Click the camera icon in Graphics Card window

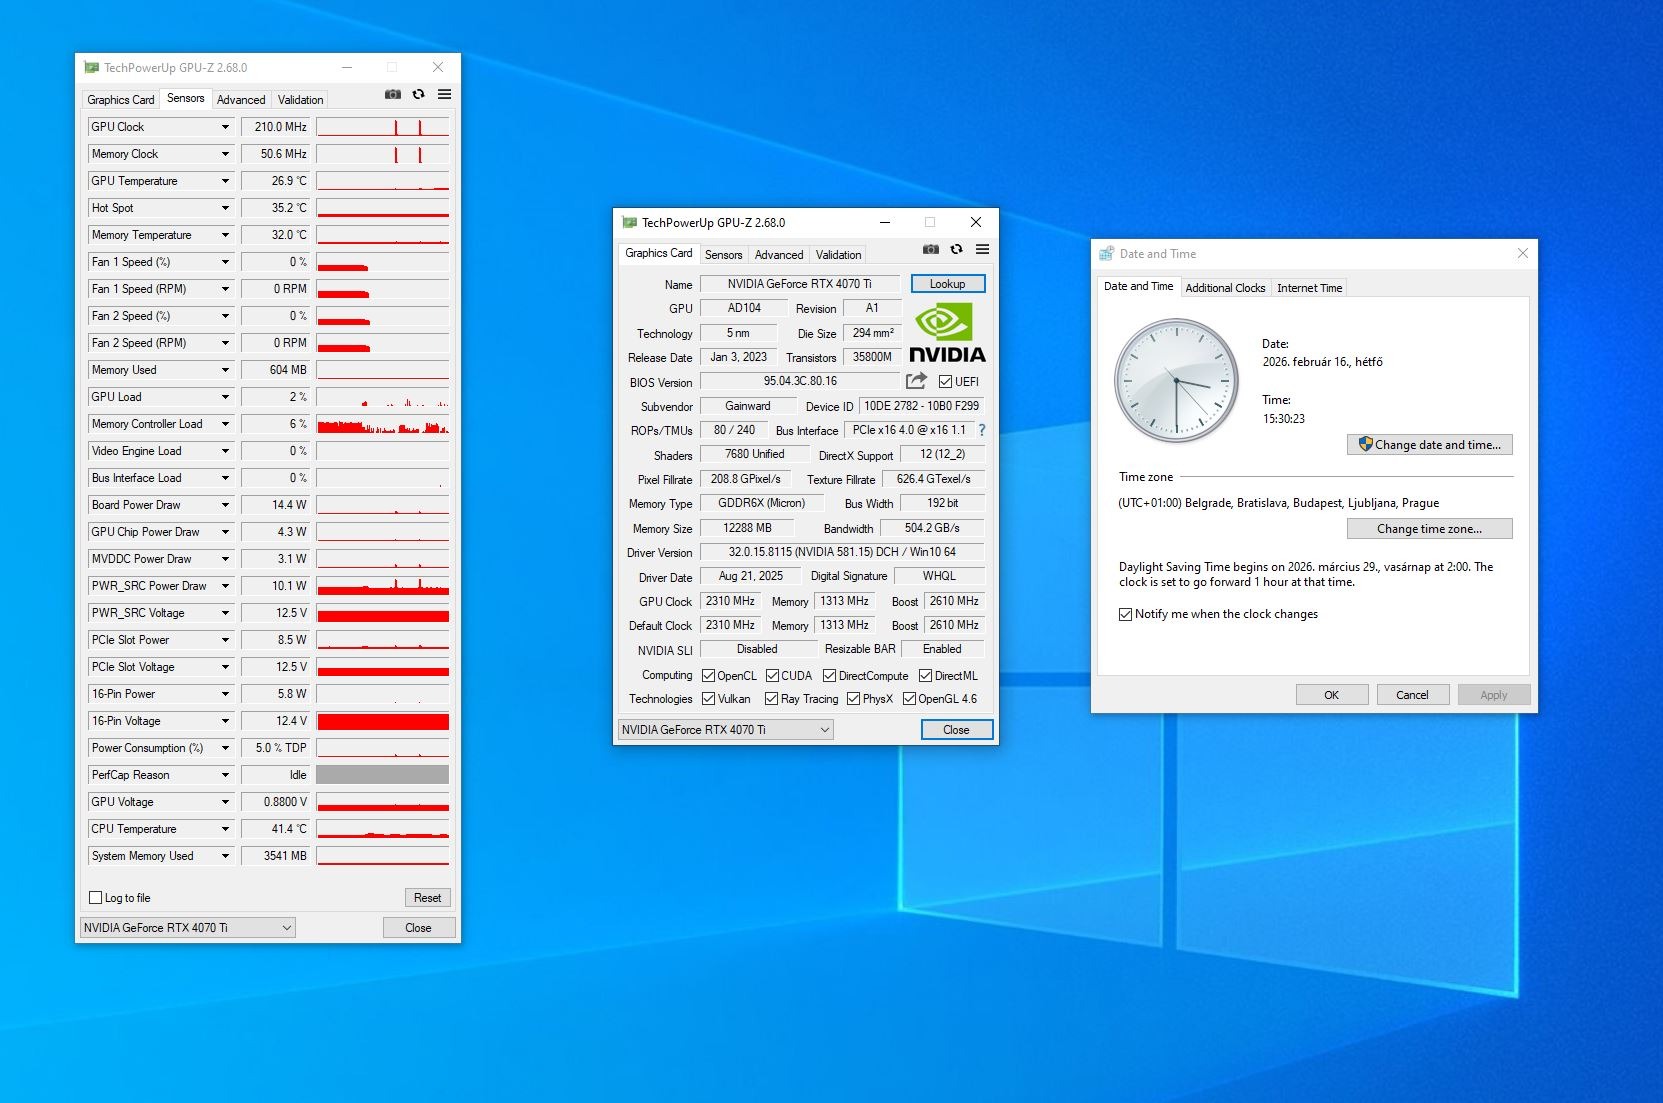click(931, 249)
